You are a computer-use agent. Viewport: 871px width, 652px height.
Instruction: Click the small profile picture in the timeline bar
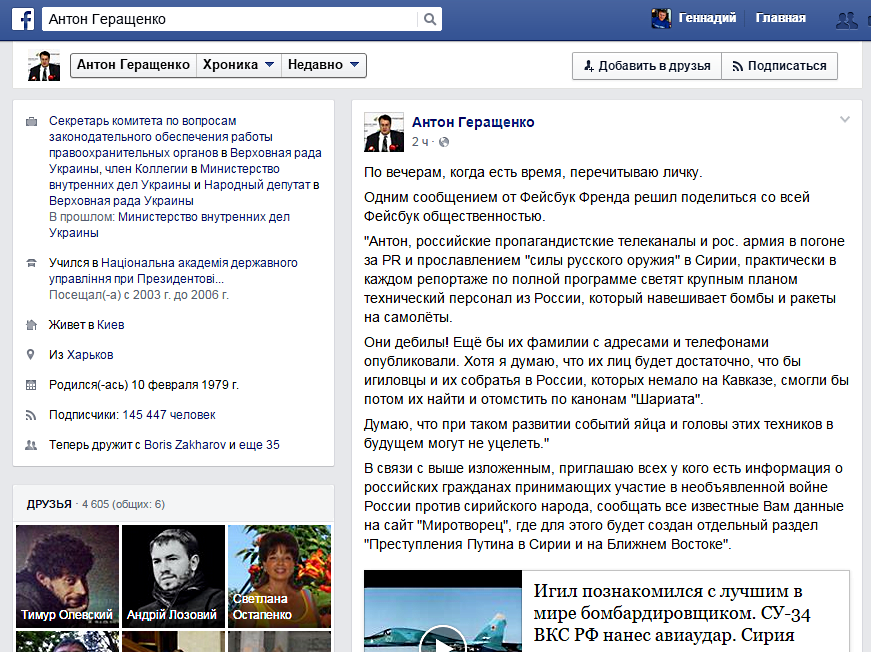45,66
